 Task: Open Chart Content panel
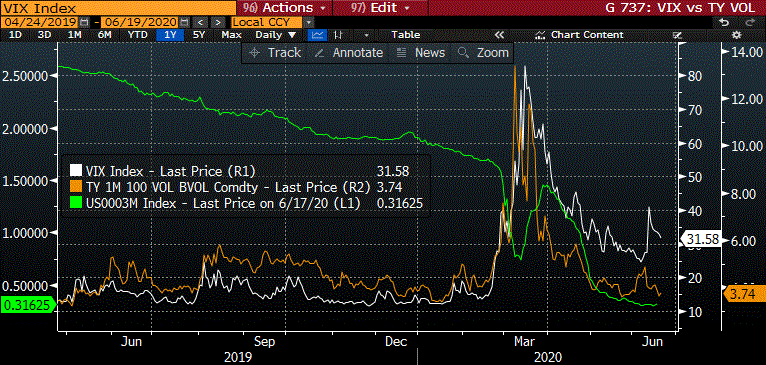coord(579,35)
